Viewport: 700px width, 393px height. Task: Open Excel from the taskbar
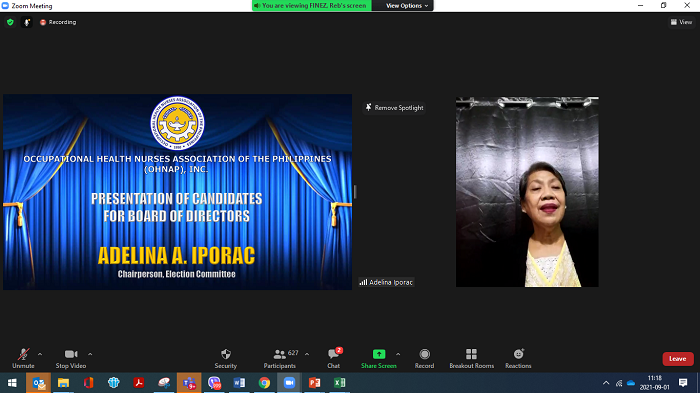pos(340,383)
